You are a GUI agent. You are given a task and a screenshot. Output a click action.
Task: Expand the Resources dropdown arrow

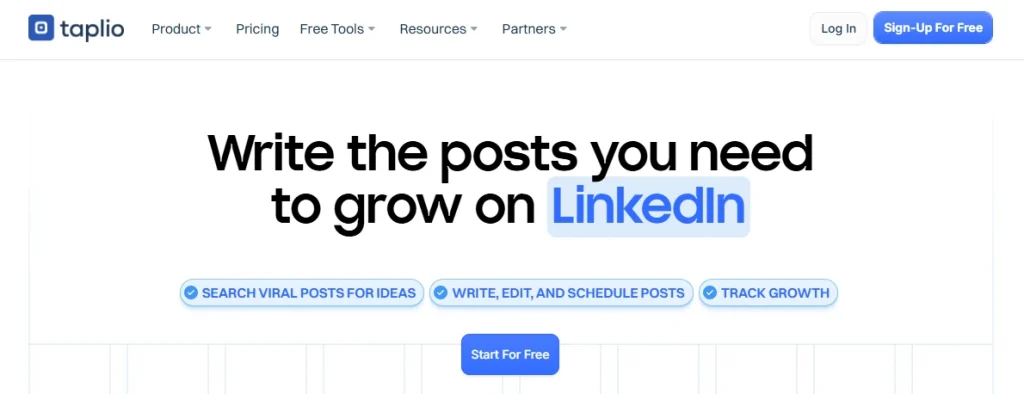474,29
